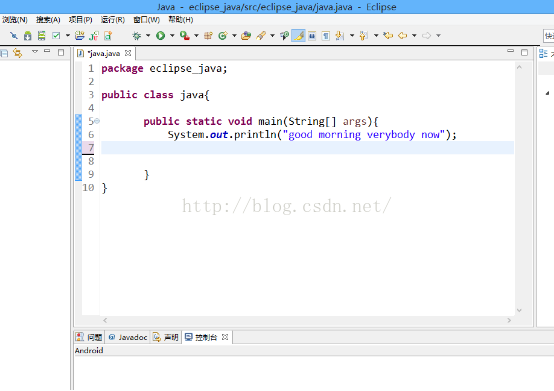
Task: Switch to the 问题 Problems tab
Action: [90, 337]
